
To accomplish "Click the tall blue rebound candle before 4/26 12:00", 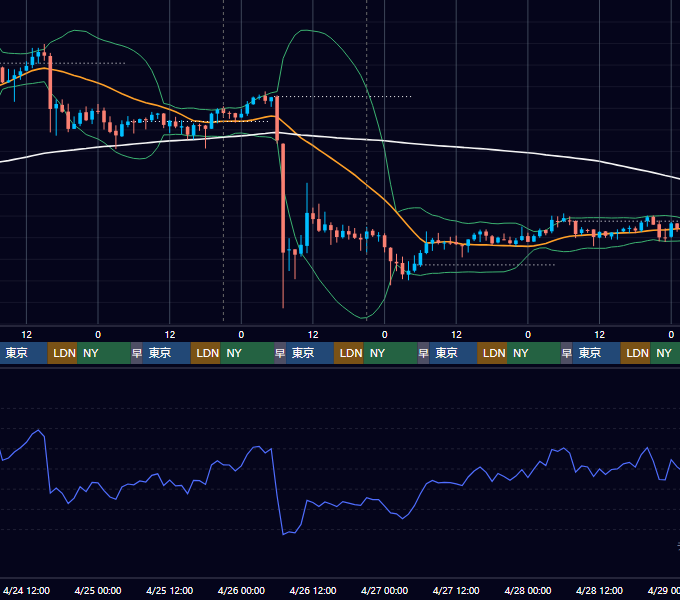I will [307, 229].
